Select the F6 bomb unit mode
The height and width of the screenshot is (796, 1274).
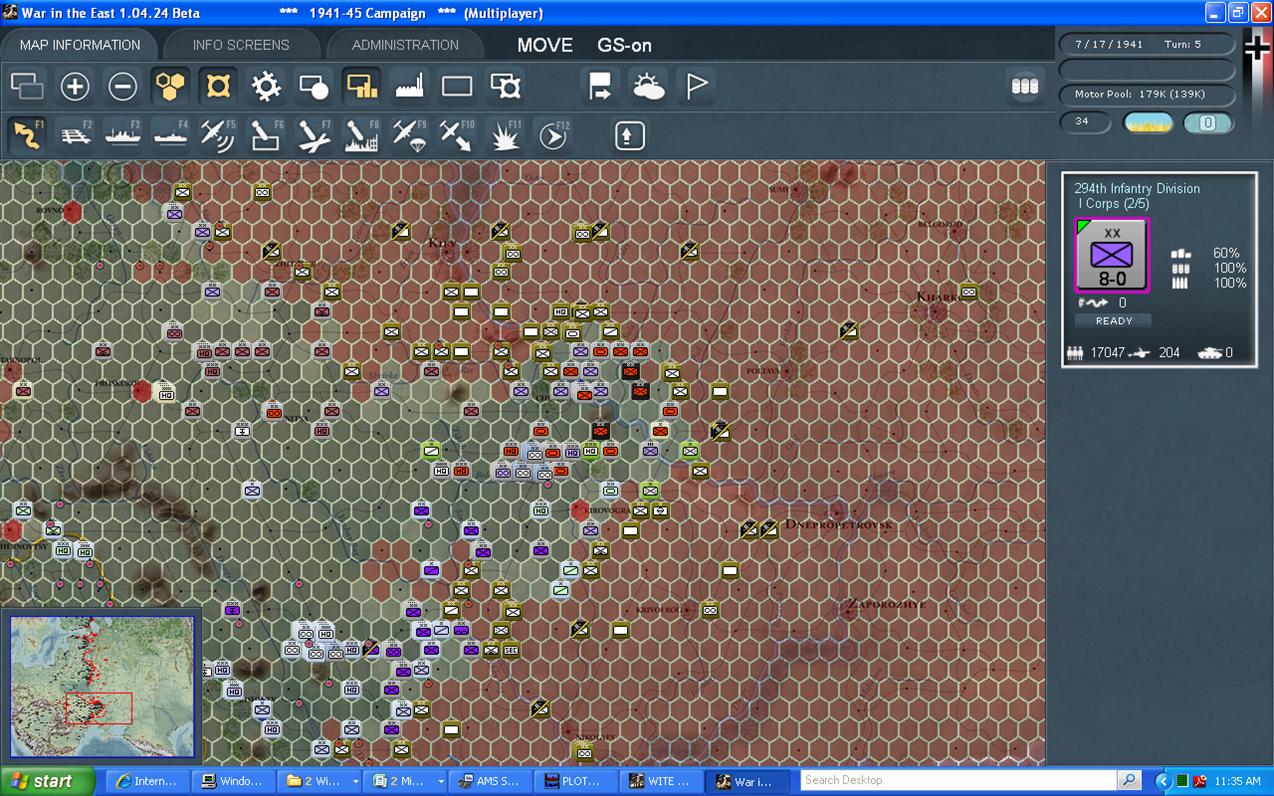click(x=266, y=135)
